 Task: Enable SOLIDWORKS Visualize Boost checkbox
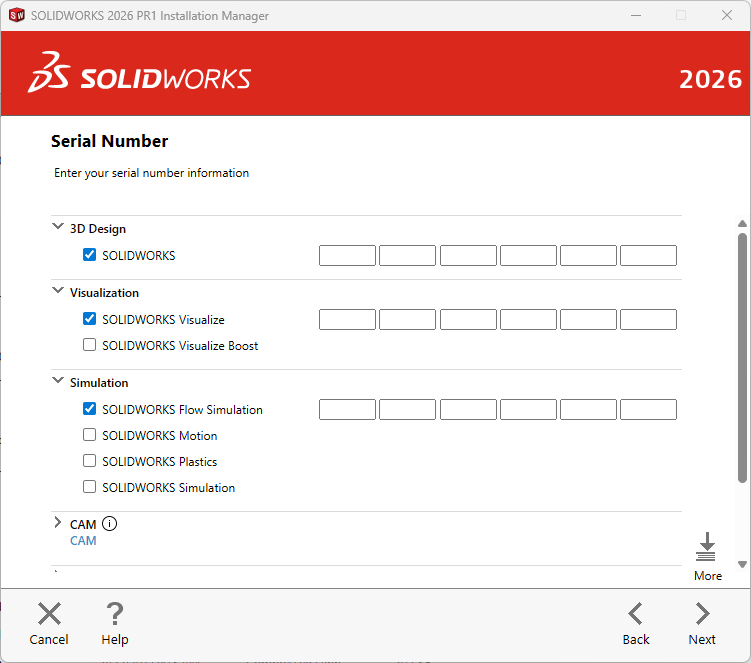pyautogui.click(x=90, y=345)
